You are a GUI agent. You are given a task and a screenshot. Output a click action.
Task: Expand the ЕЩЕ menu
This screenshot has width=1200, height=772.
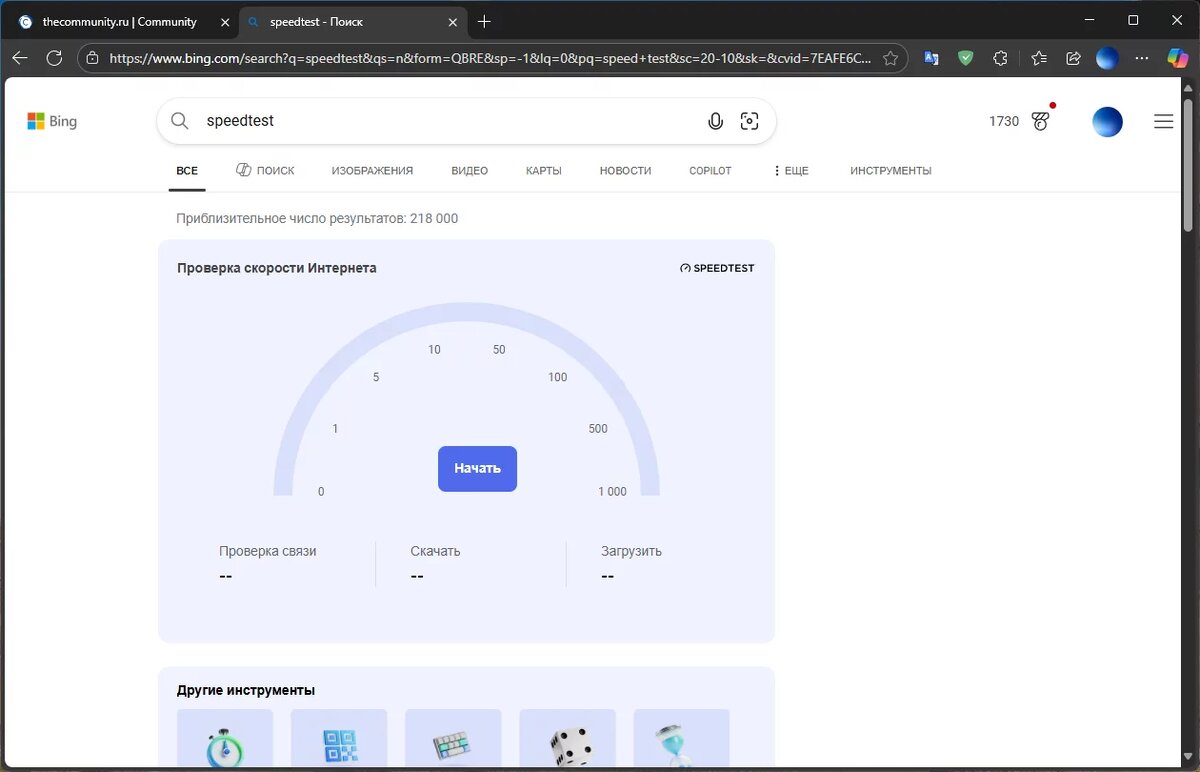coord(791,171)
